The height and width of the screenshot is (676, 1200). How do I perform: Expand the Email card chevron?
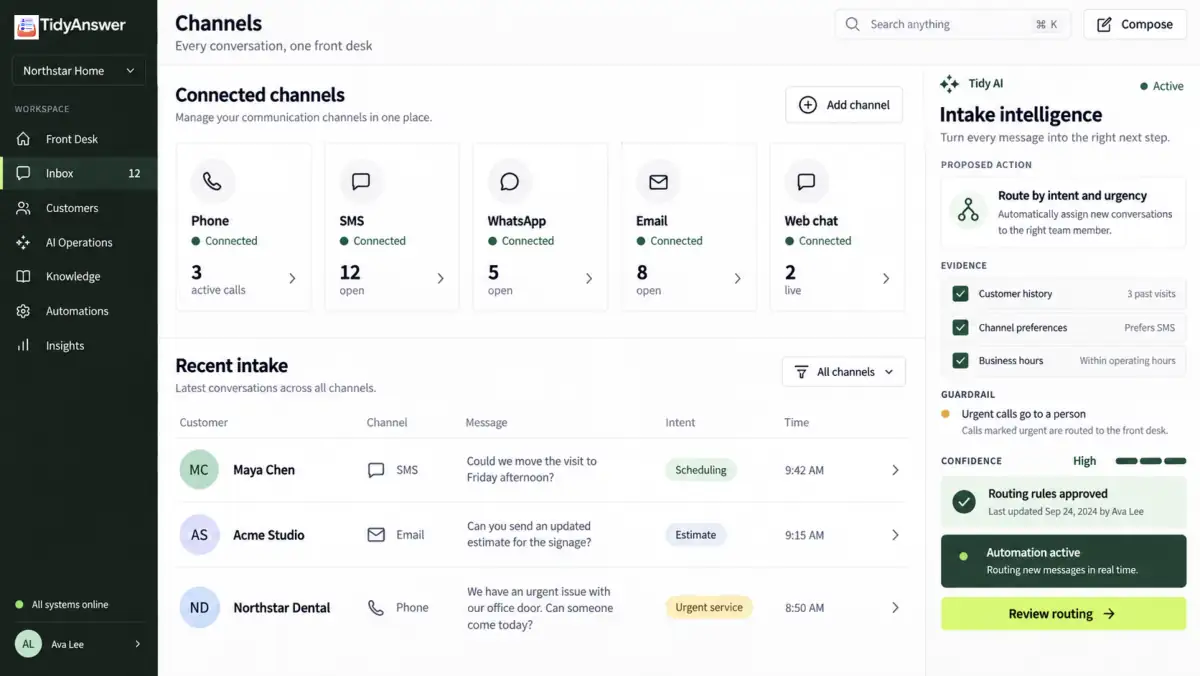point(737,279)
